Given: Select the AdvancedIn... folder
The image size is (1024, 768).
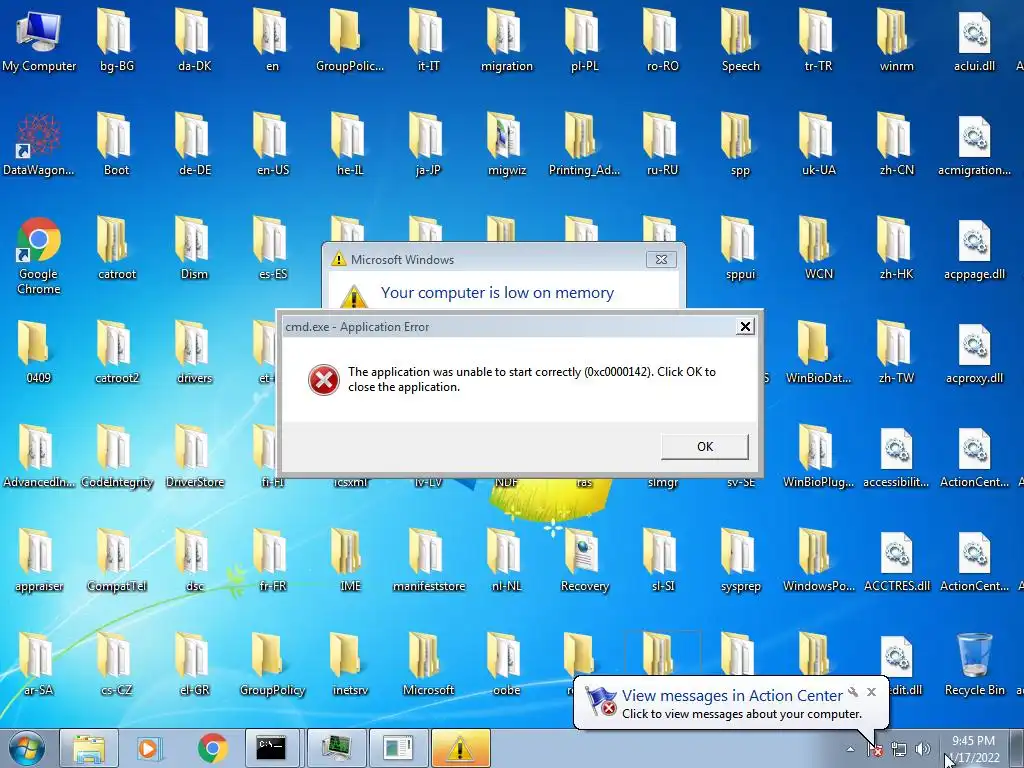Looking at the screenshot, I should coord(39,456).
